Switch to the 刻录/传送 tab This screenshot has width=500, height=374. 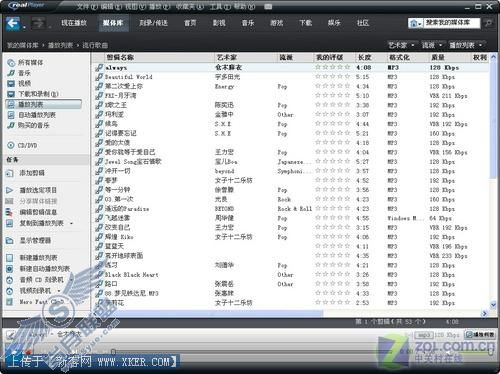point(153,23)
